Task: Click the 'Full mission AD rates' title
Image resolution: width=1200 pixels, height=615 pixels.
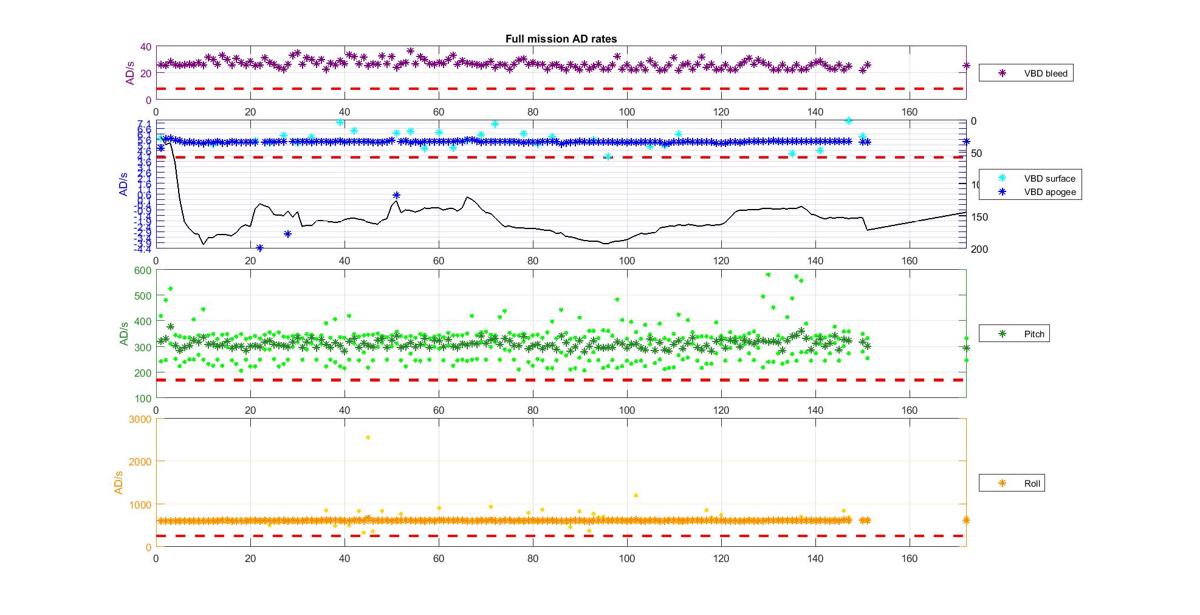Action: coord(561,38)
